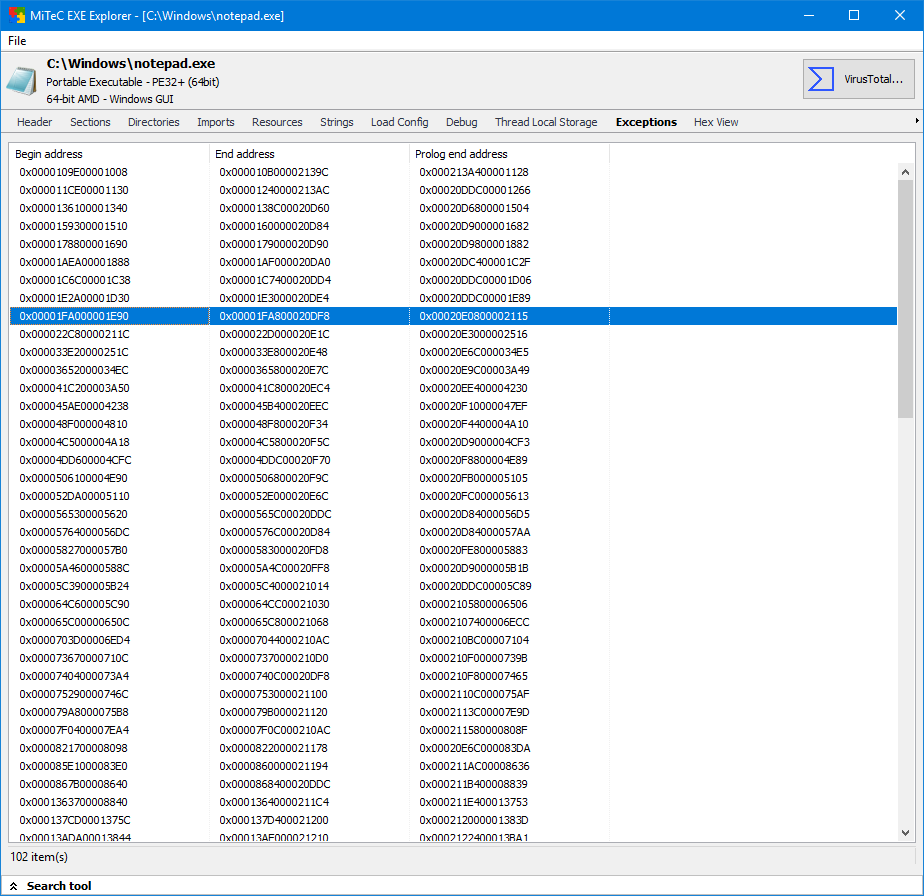Viewport: 924px width, 896px height.
Task: Click highlighted begin address 0x00001FA000001E90
Action: (74, 316)
